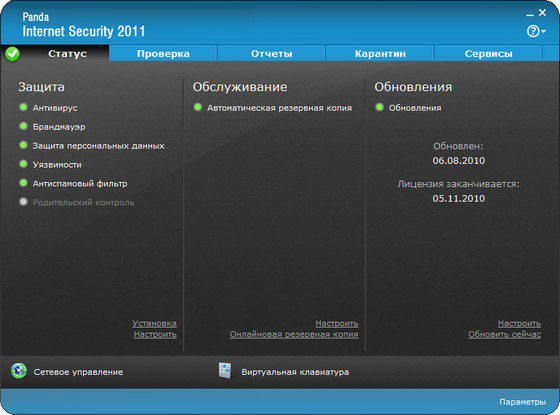Open Параметры in the bottom bar

[522, 402]
